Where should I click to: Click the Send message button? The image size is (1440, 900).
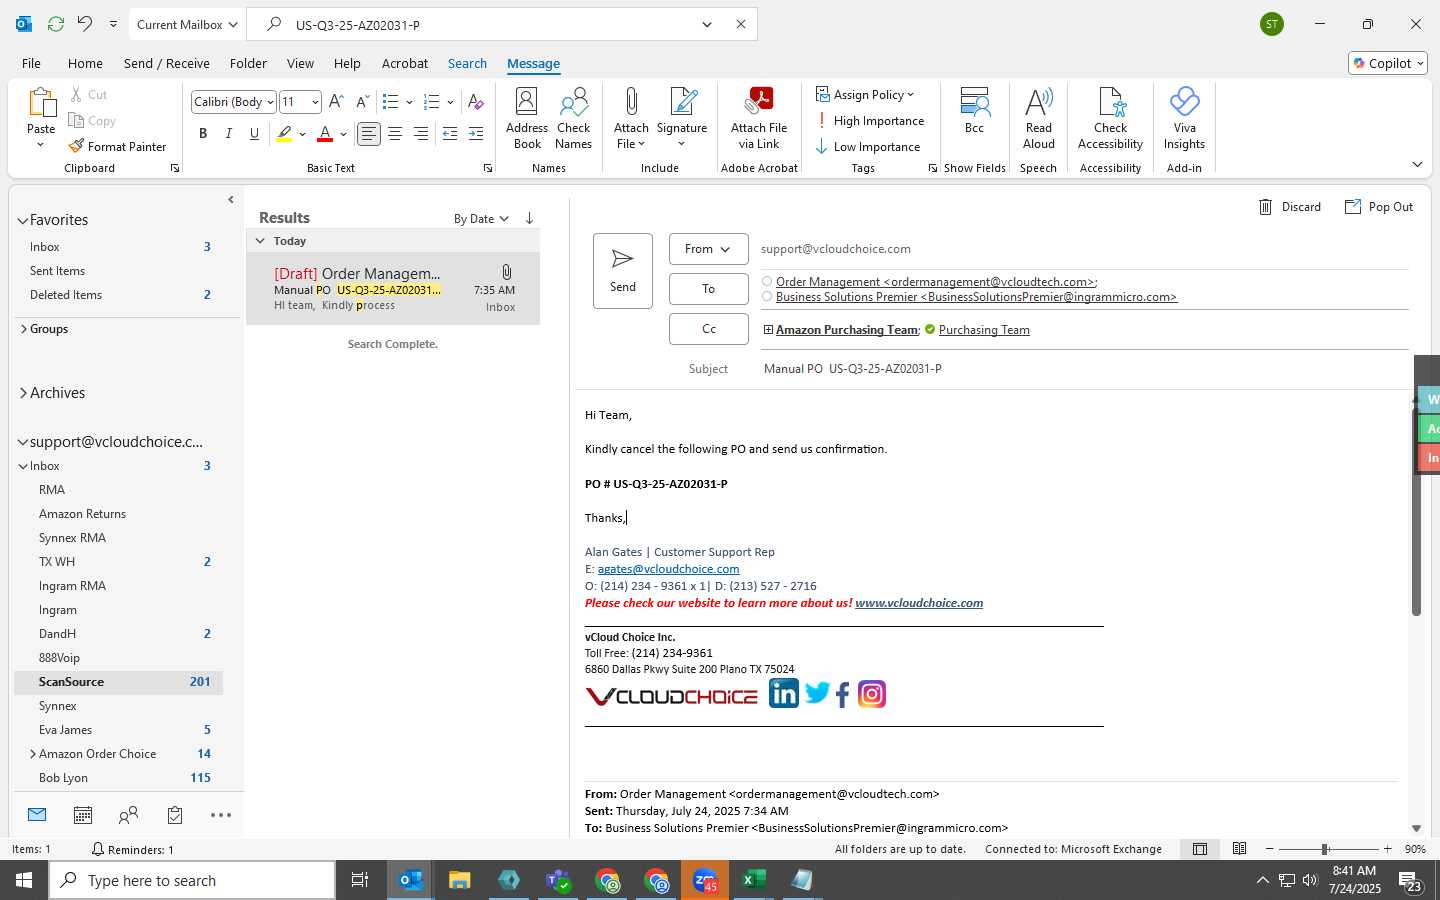623,271
